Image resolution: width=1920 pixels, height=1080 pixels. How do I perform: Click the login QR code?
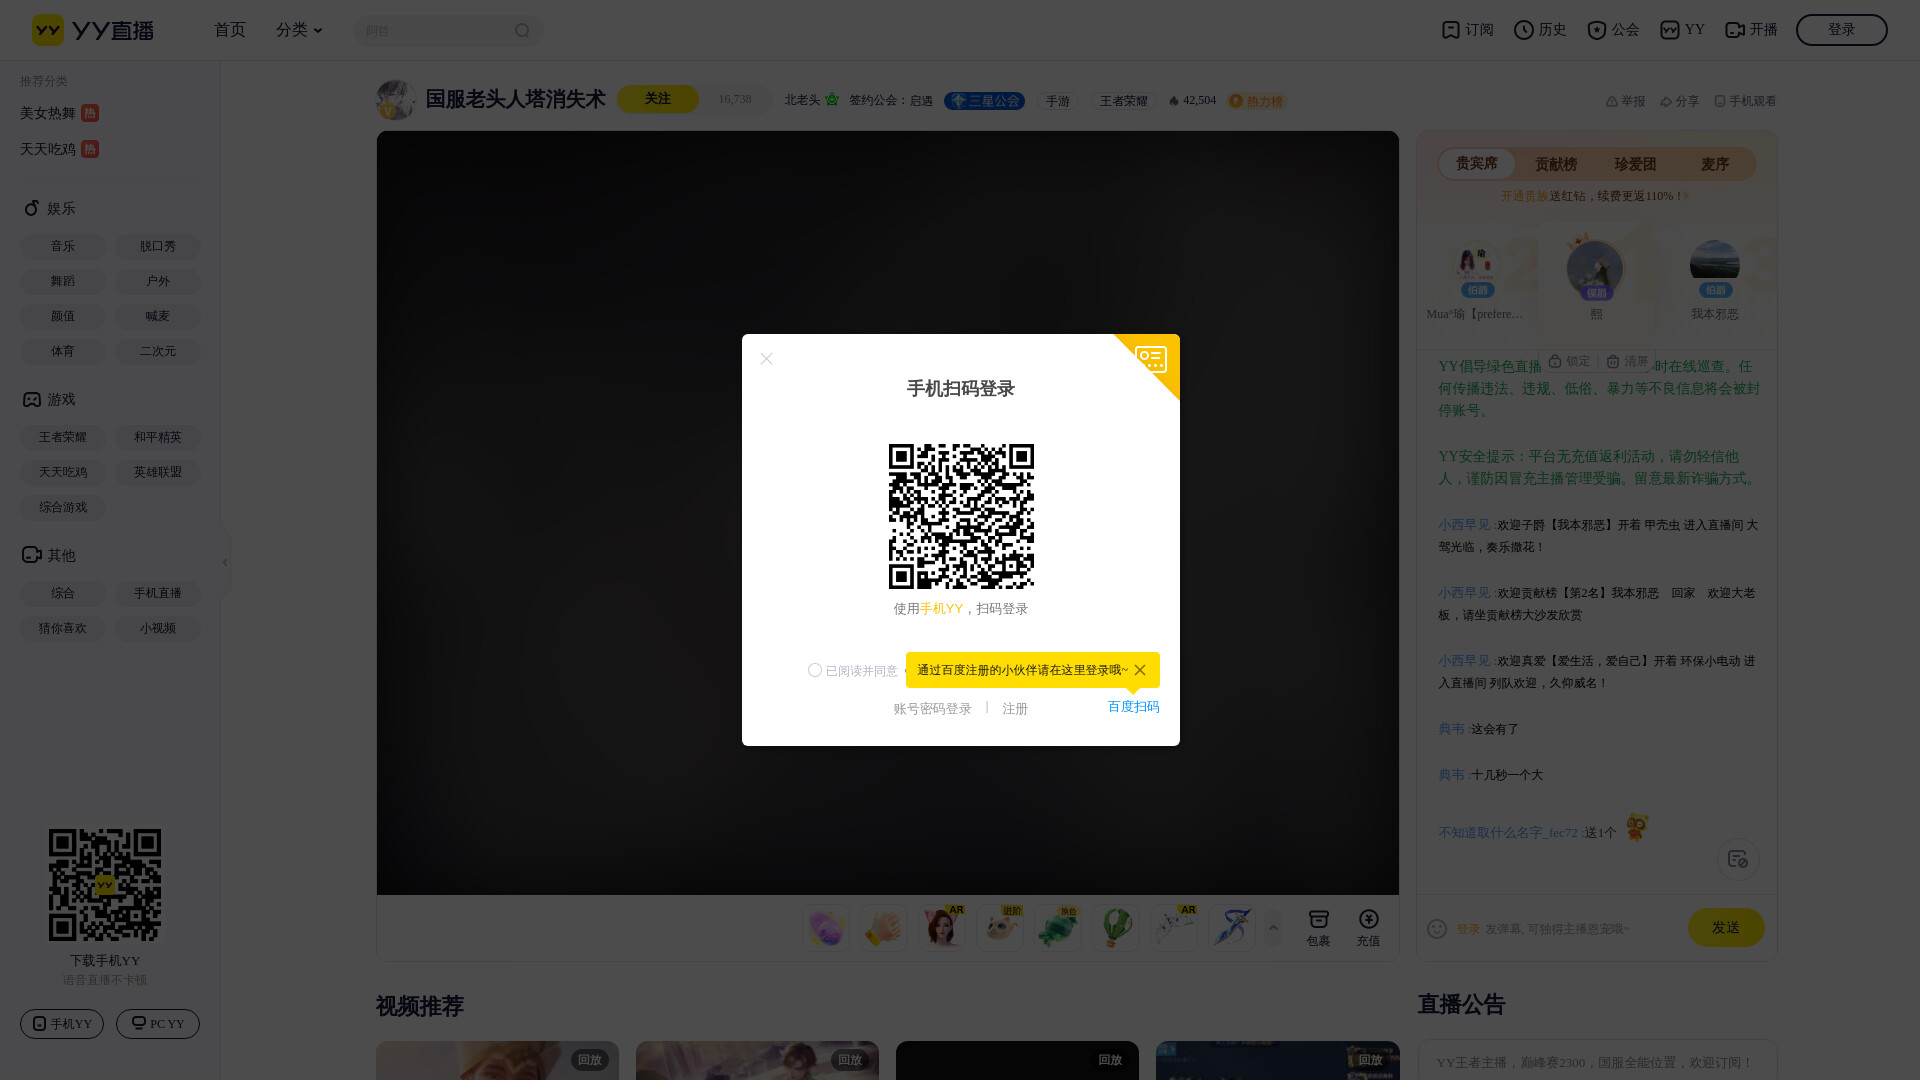961,516
